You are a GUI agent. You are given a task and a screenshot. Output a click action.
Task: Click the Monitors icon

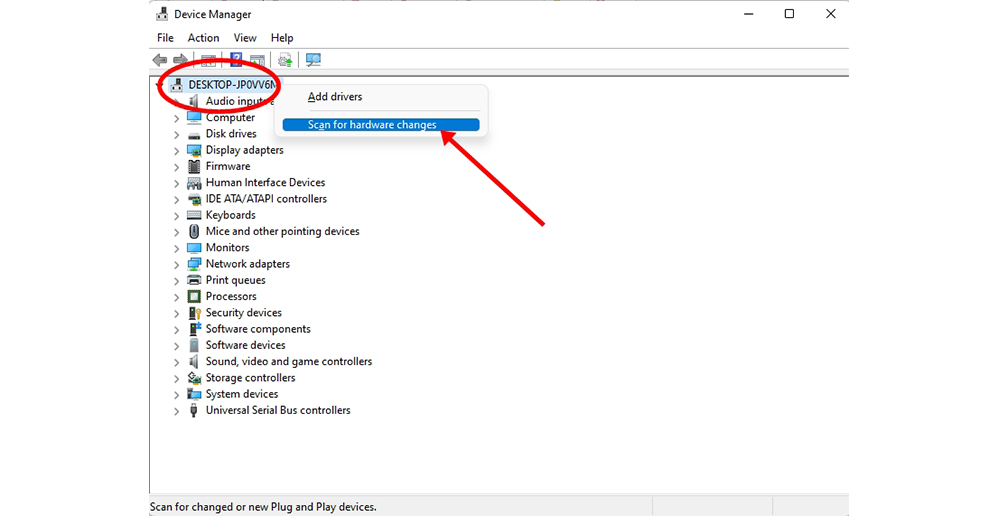[x=194, y=248]
